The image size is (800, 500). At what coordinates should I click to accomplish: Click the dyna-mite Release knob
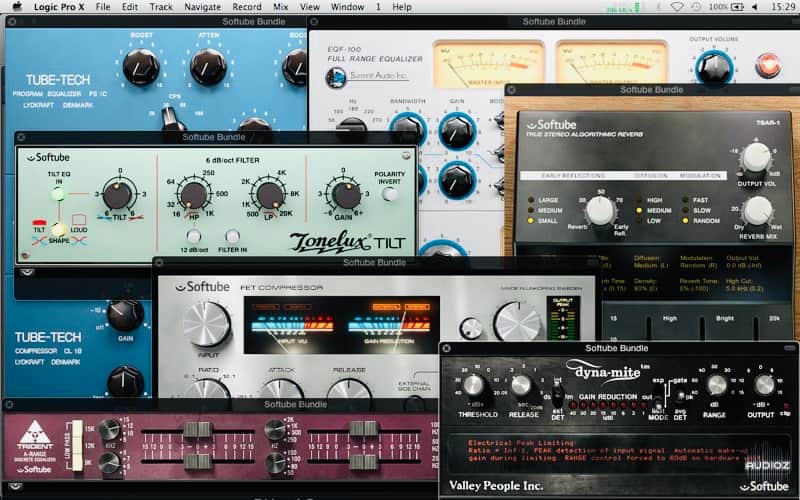coord(521,386)
